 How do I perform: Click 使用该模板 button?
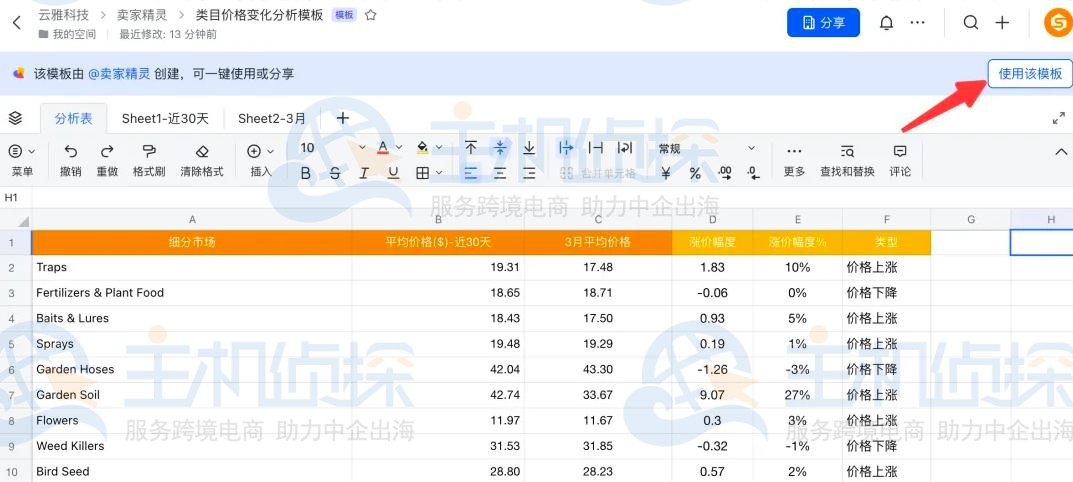point(1030,74)
